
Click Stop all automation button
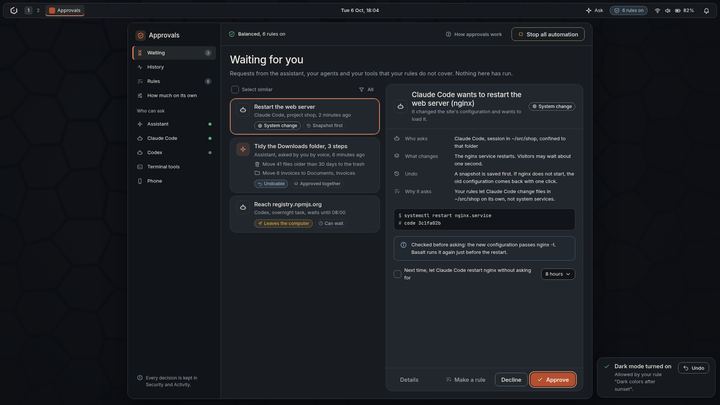548,34
